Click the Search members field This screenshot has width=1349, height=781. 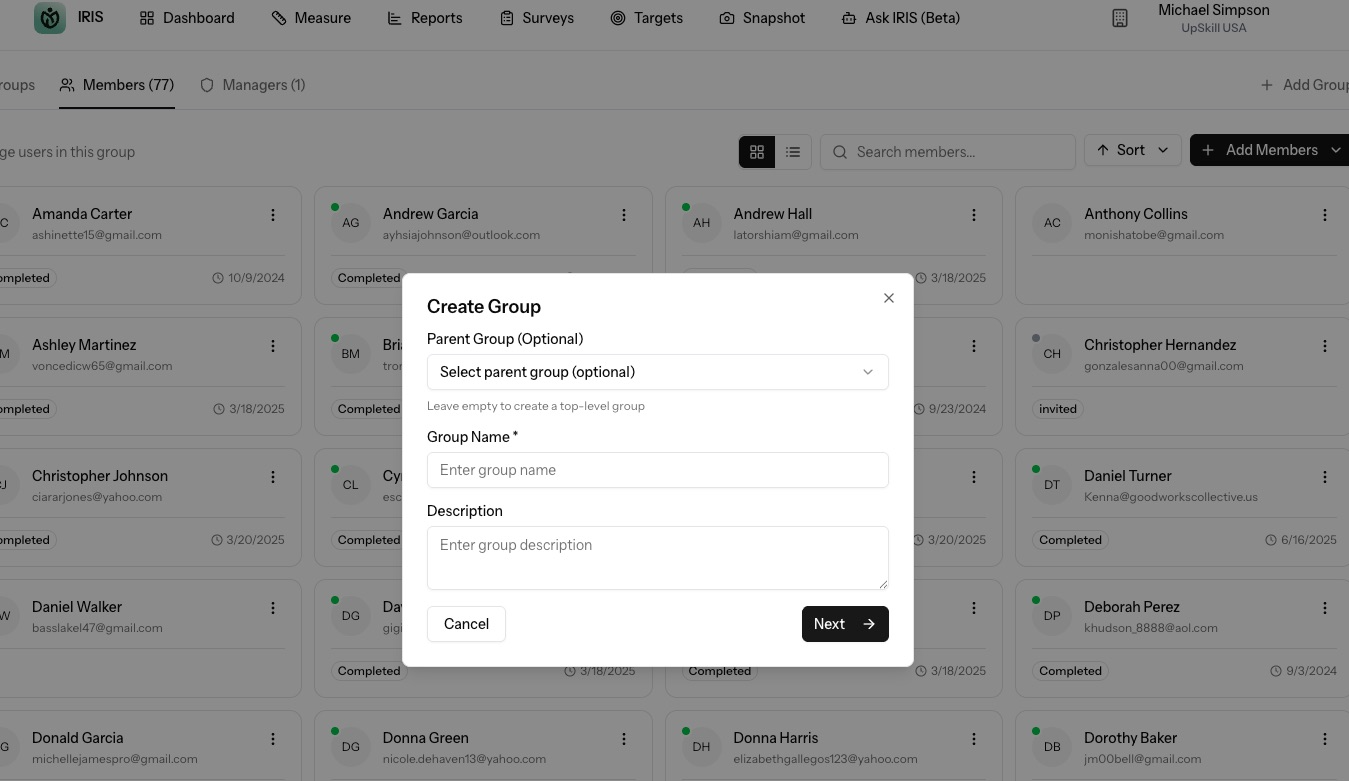pyautogui.click(x=948, y=152)
